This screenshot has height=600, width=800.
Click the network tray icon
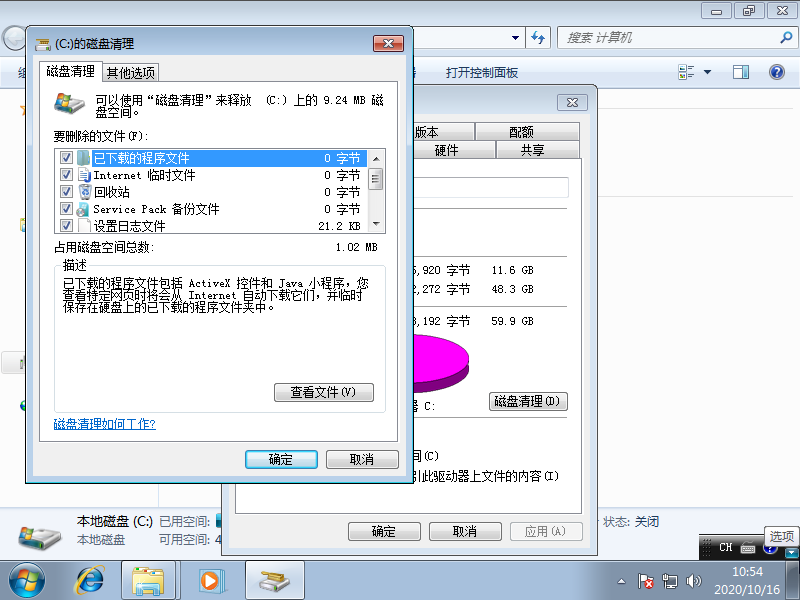(670, 580)
